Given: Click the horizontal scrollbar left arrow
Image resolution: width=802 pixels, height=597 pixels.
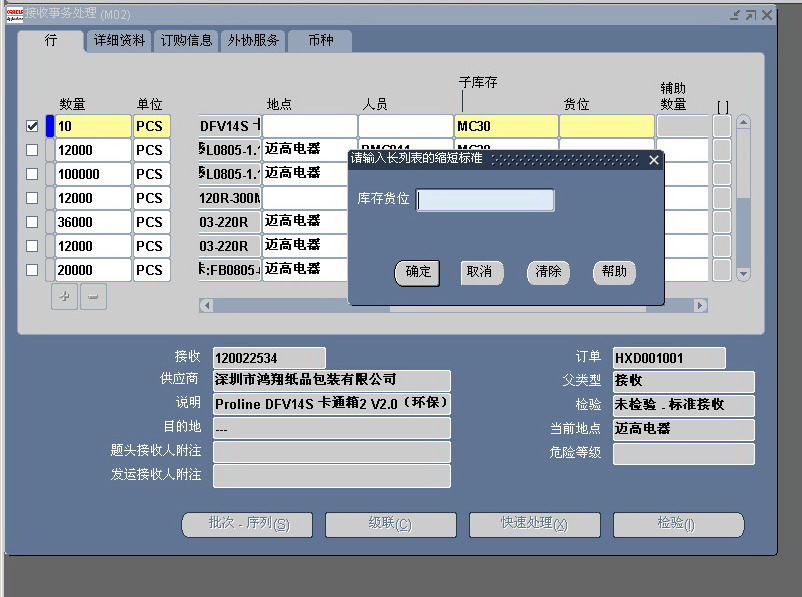Looking at the screenshot, I should coord(206,305).
